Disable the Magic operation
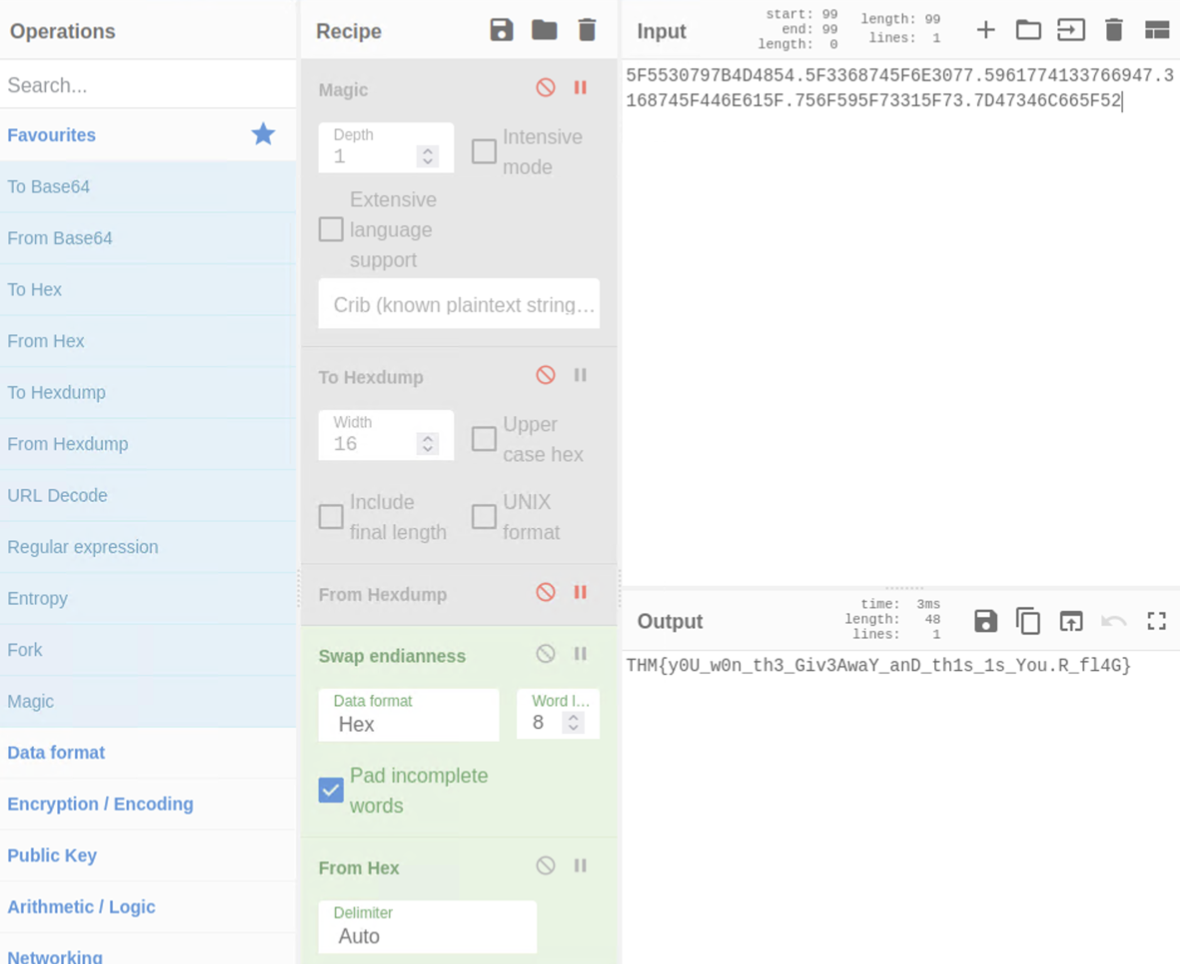Screen dimensions: 1180x965 tap(545, 88)
